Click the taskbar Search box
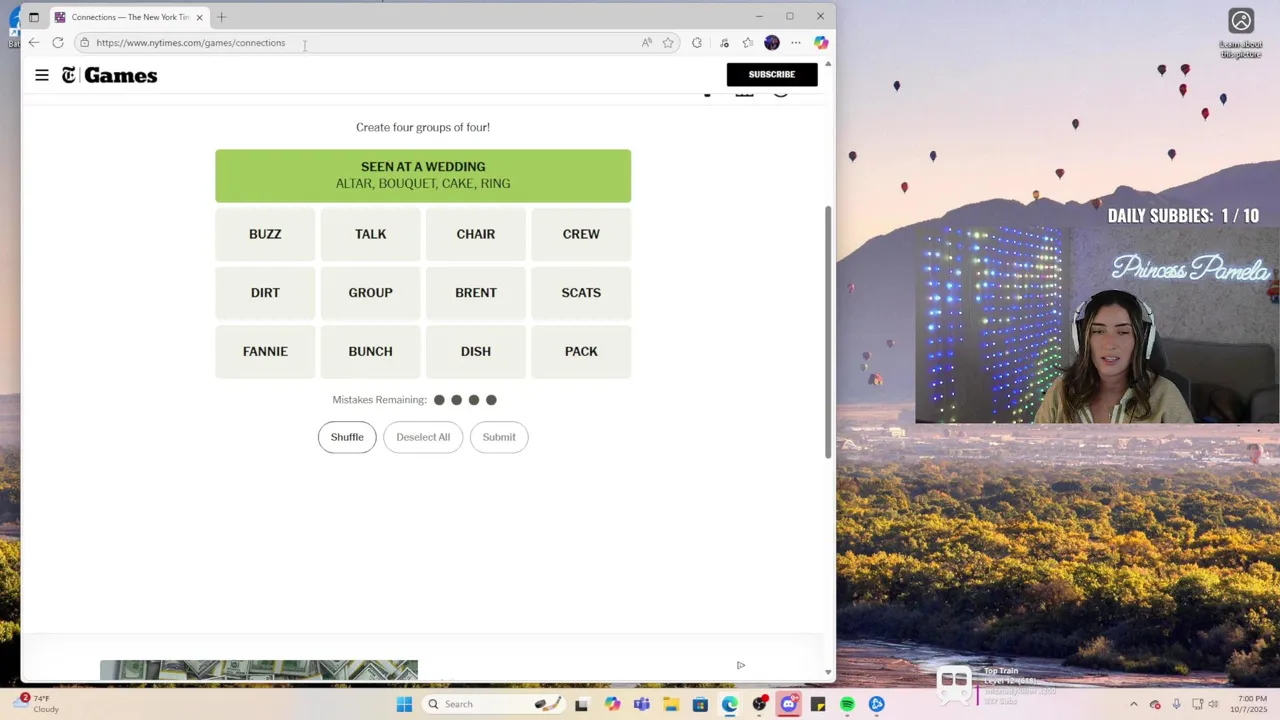This screenshot has height=720, width=1280. pyautogui.click(x=492, y=704)
